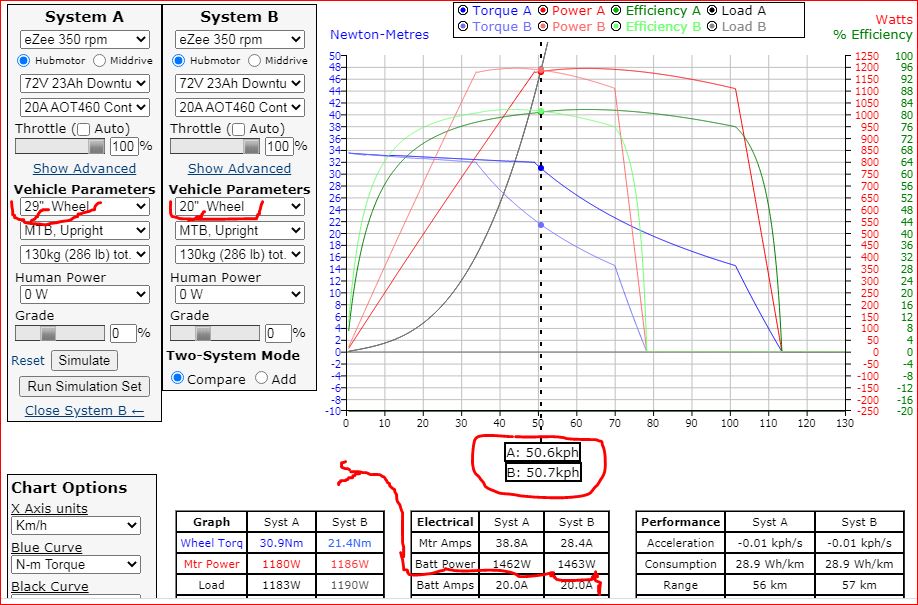Click the System B throttle percentage field
This screenshot has height=605, width=918.
[277, 146]
